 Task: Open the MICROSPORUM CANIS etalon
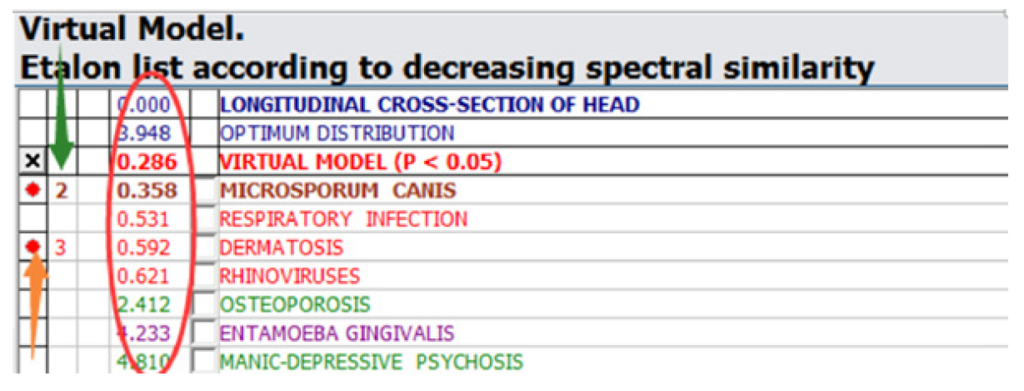[x=338, y=191]
